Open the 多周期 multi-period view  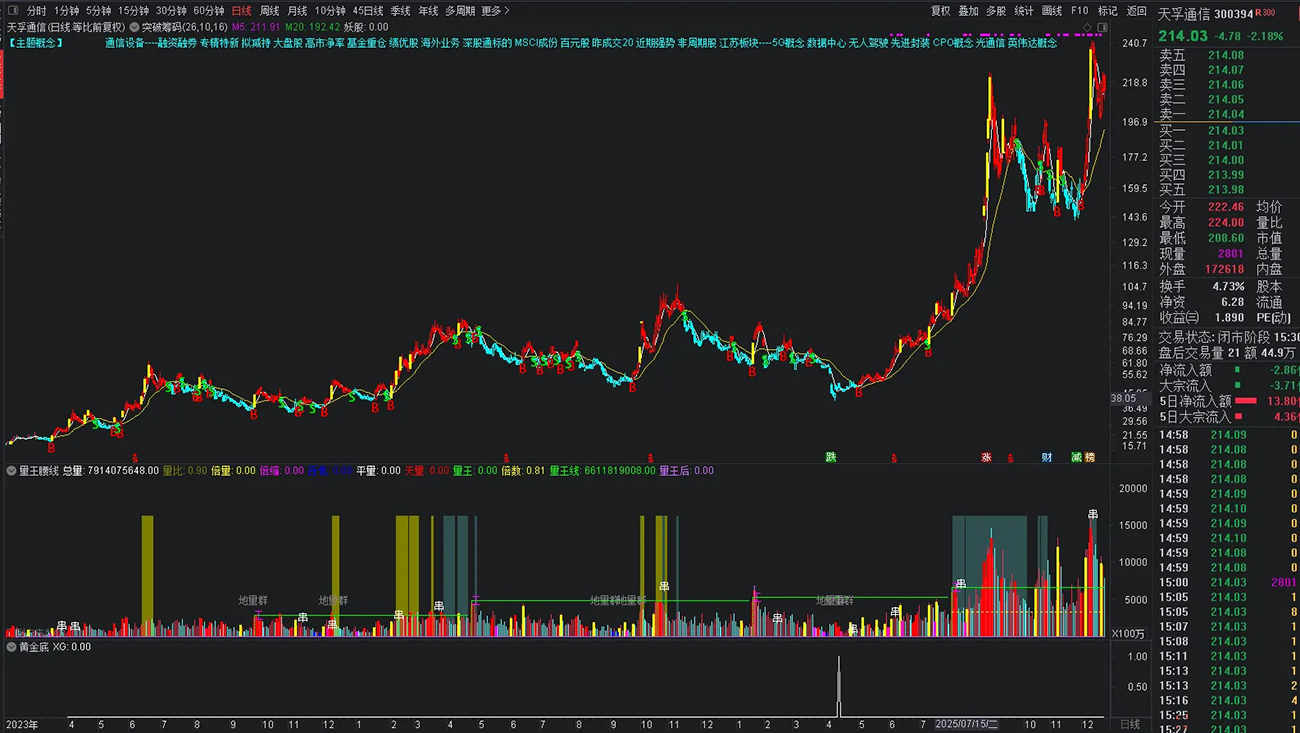460,11
